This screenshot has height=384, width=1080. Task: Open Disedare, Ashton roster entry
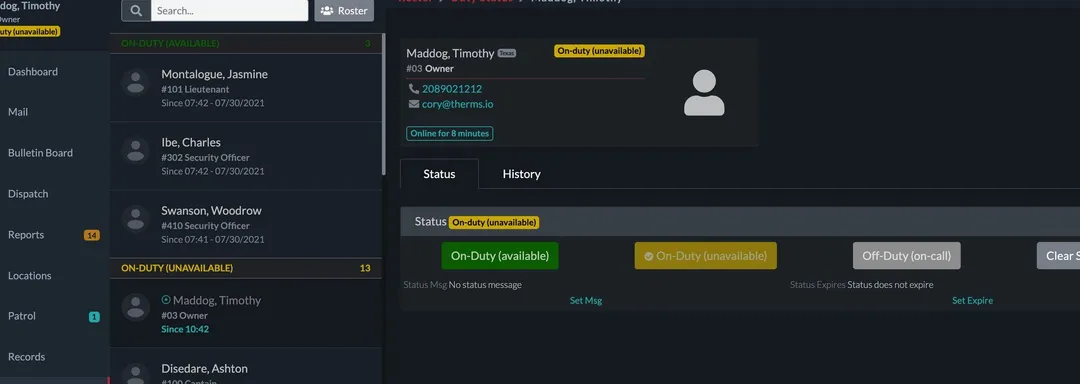point(246,366)
